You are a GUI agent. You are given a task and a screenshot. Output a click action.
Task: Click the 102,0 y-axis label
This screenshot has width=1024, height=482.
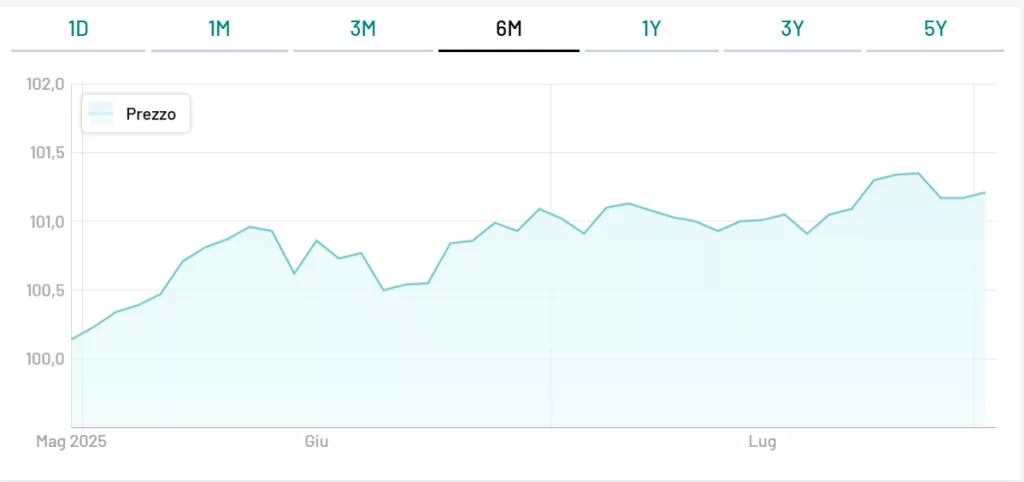[45, 85]
